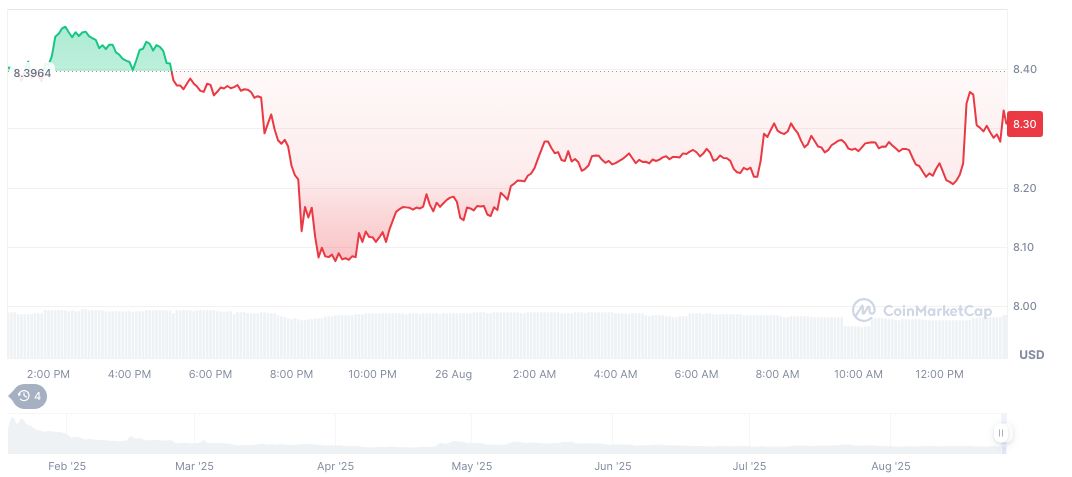
Task: Select Aug '25 in the navigator timeline
Action: point(890,466)
